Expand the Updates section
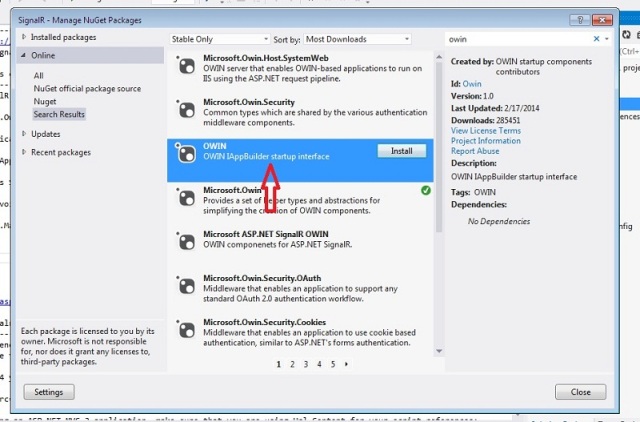Image resolution: width=640 pixels, height=422 pixels. [x=24, y=133]
